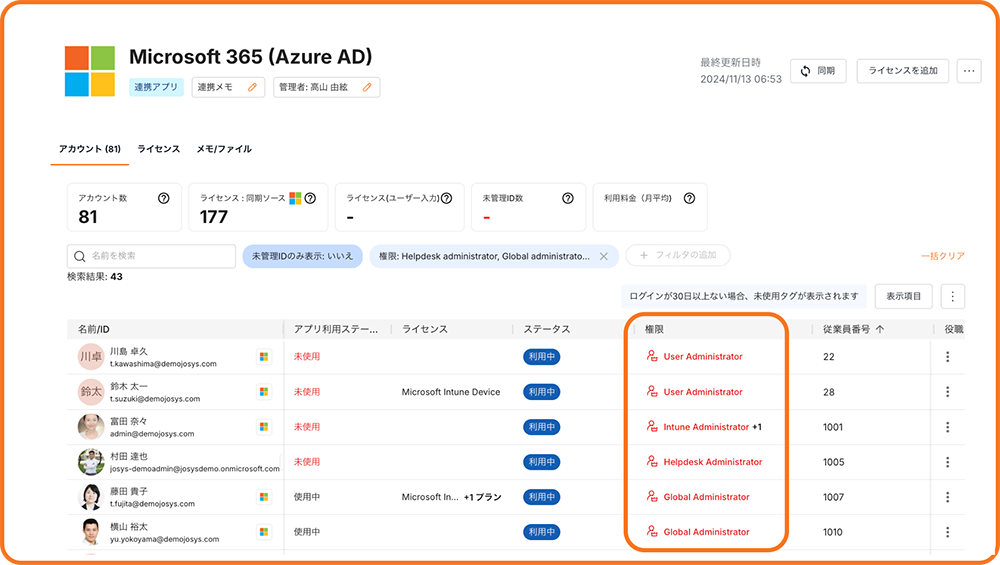The image size is (1000, 565).
Task: Open the メモ/ファイル tab
Action: coord(224,149)
